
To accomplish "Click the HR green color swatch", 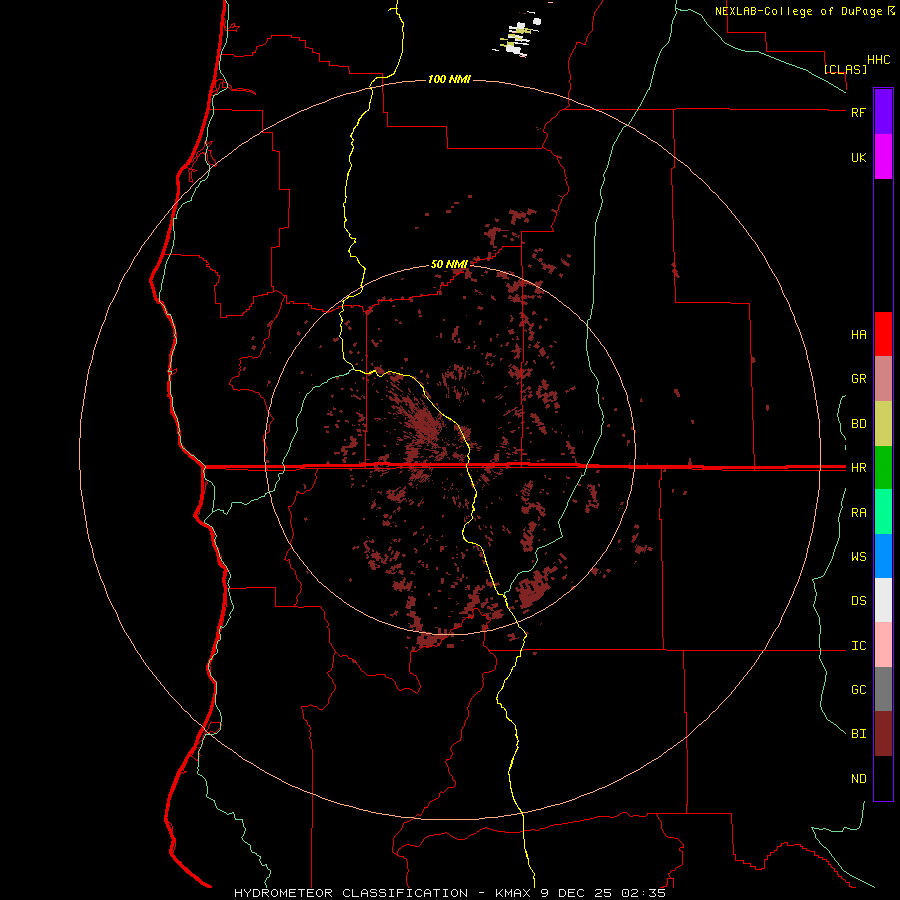I will tap(883, 468).
